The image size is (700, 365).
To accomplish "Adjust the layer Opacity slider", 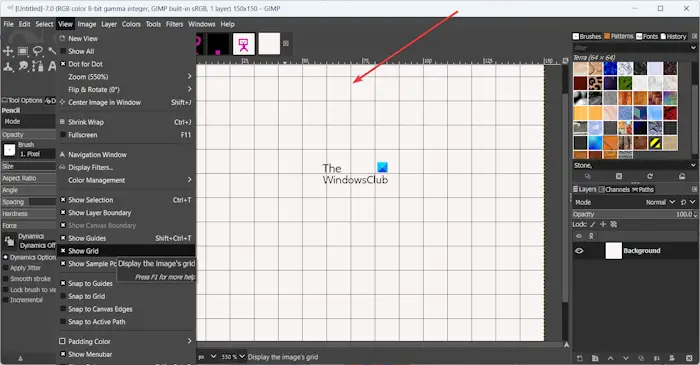I will (634, 214).
